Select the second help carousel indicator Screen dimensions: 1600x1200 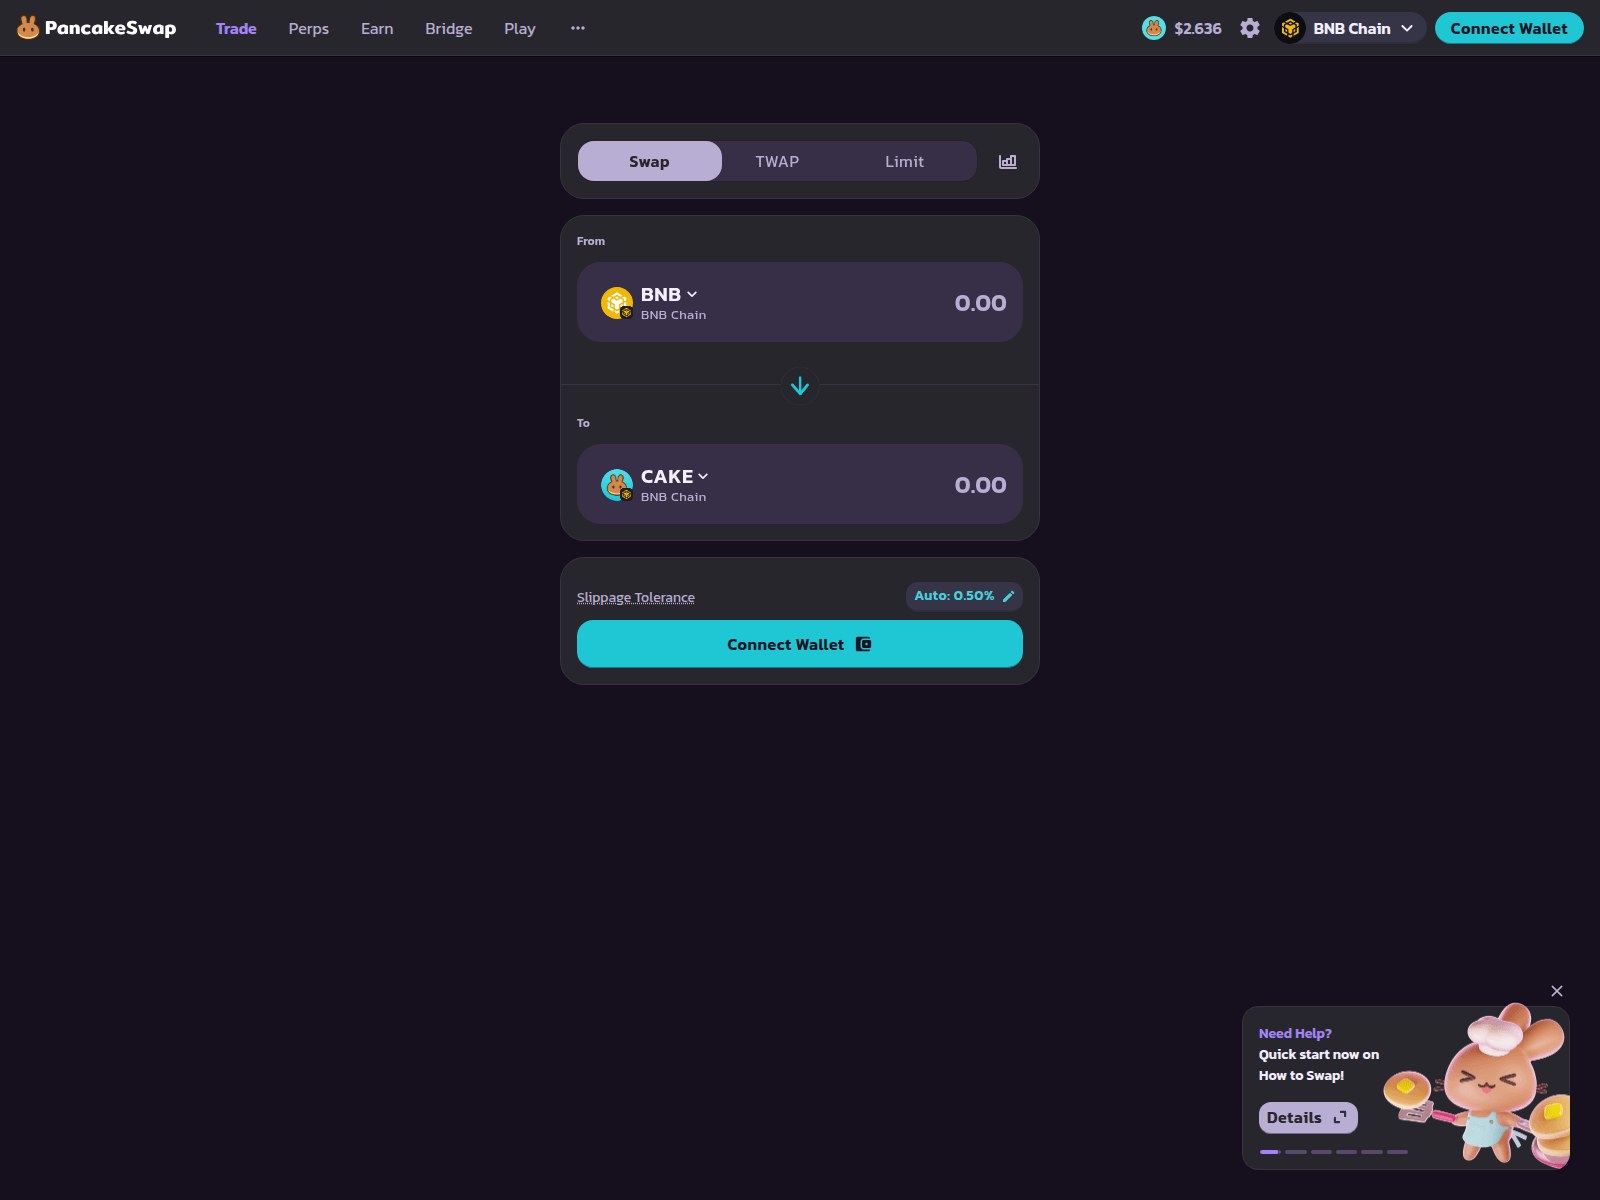(1296, 1152)
